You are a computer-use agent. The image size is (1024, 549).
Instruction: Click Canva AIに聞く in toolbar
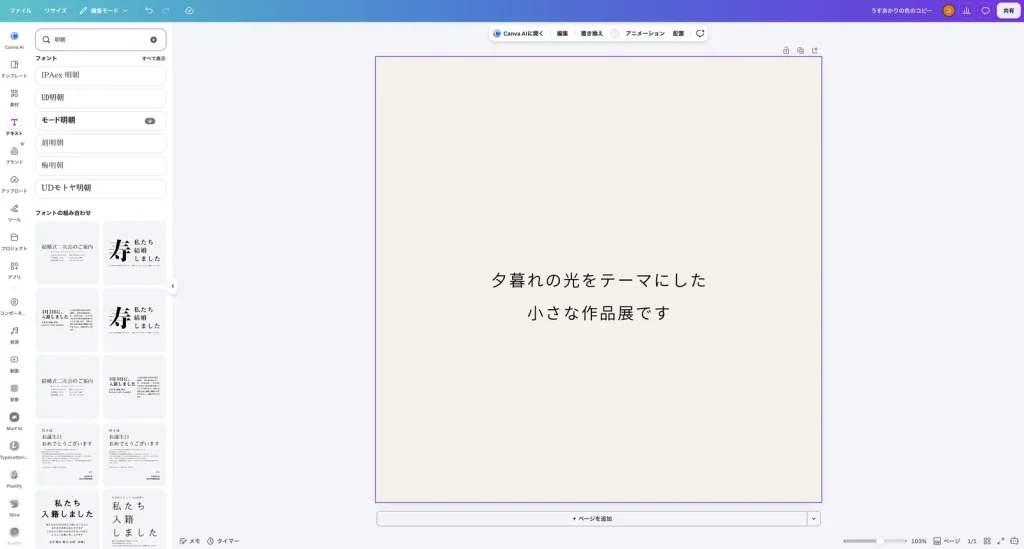click(x=518, y=33)
